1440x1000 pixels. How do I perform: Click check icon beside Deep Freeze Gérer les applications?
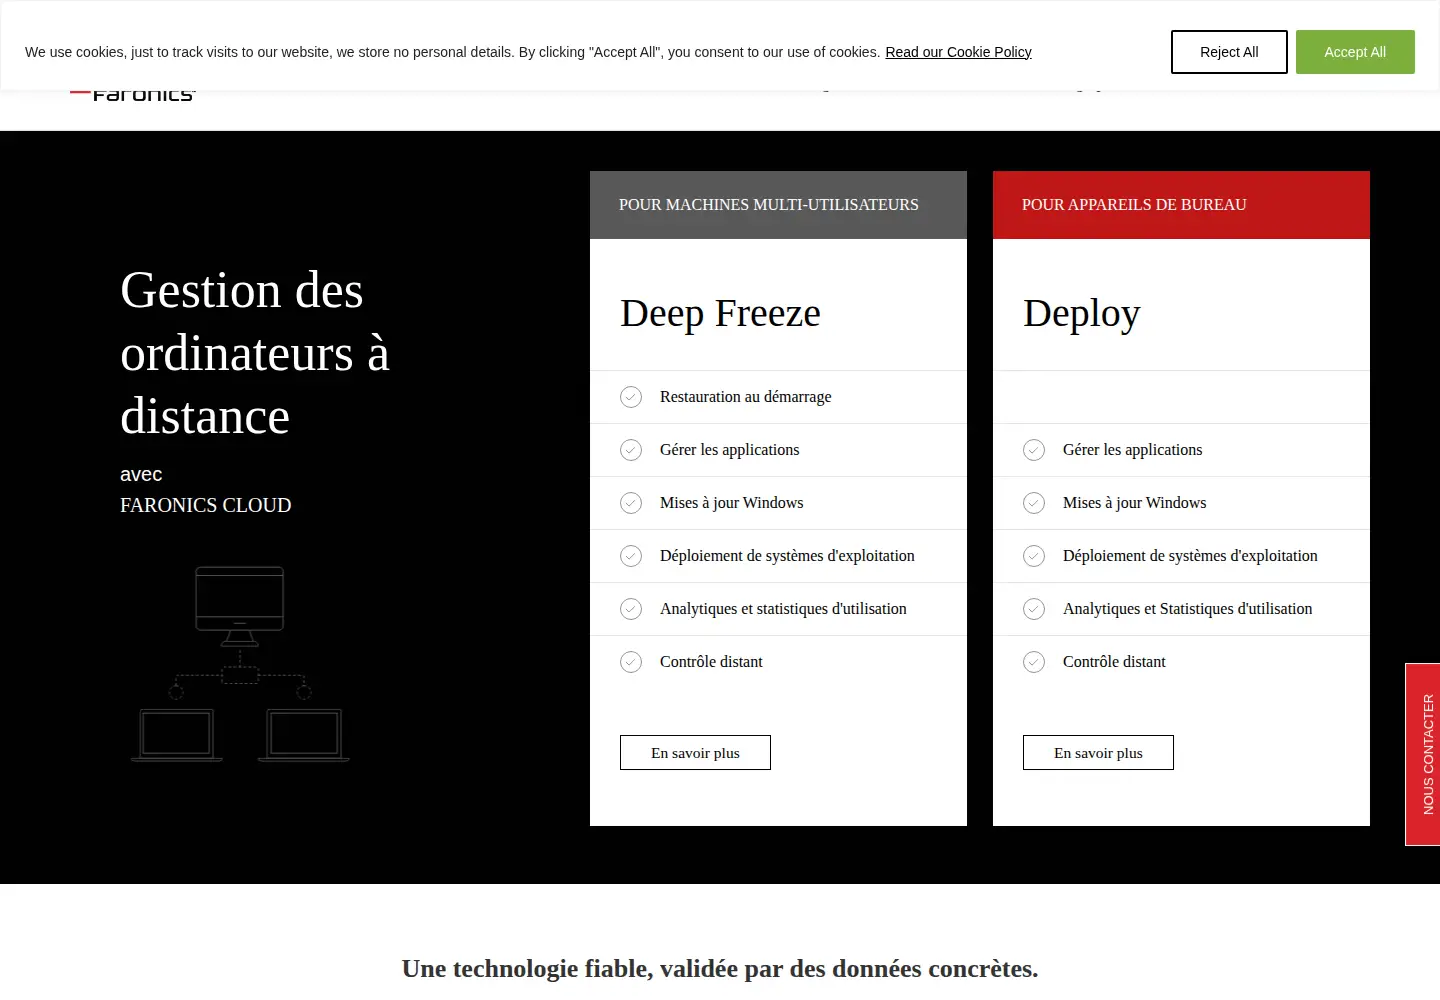631,450
